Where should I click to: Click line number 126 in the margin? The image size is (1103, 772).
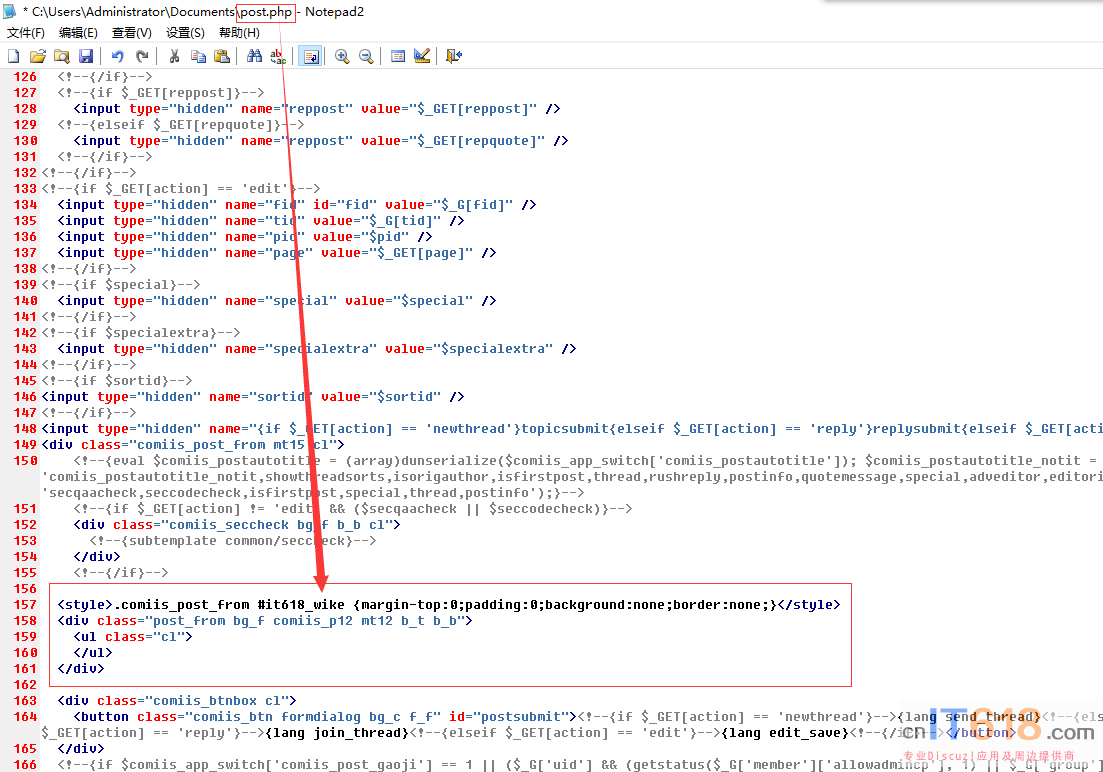pos(25,77)
